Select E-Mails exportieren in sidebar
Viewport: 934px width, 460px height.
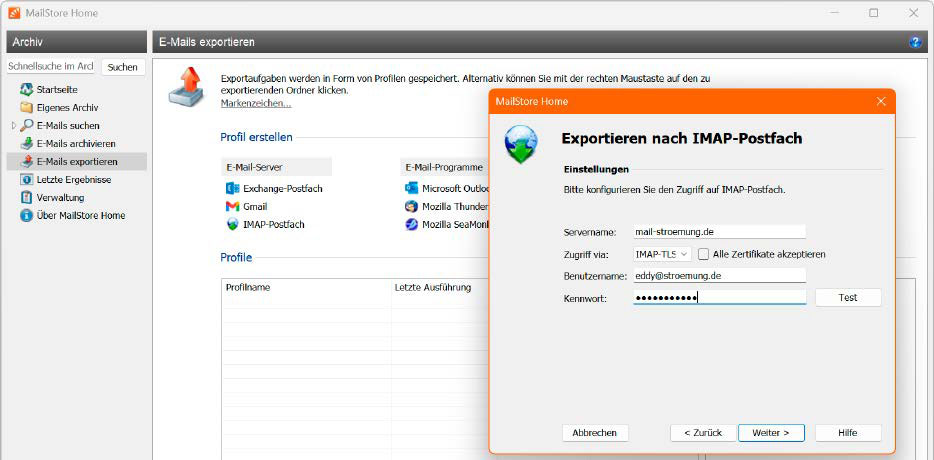click(x=77, y=161)
